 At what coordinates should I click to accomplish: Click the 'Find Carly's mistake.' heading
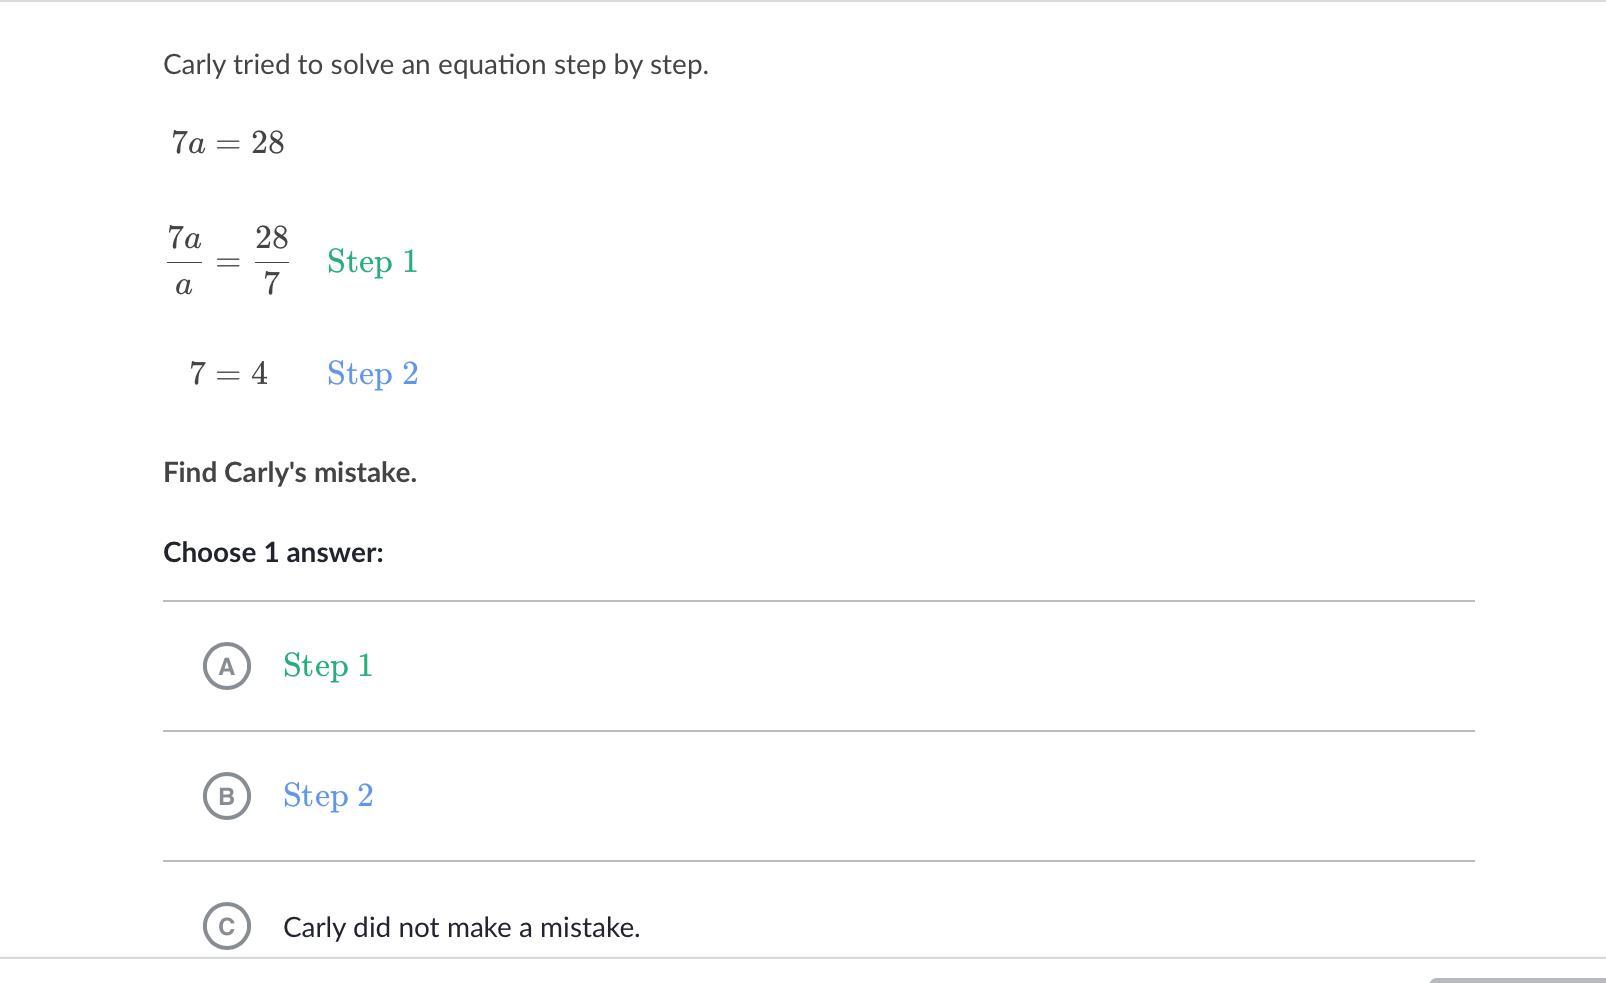click(290, 472)
